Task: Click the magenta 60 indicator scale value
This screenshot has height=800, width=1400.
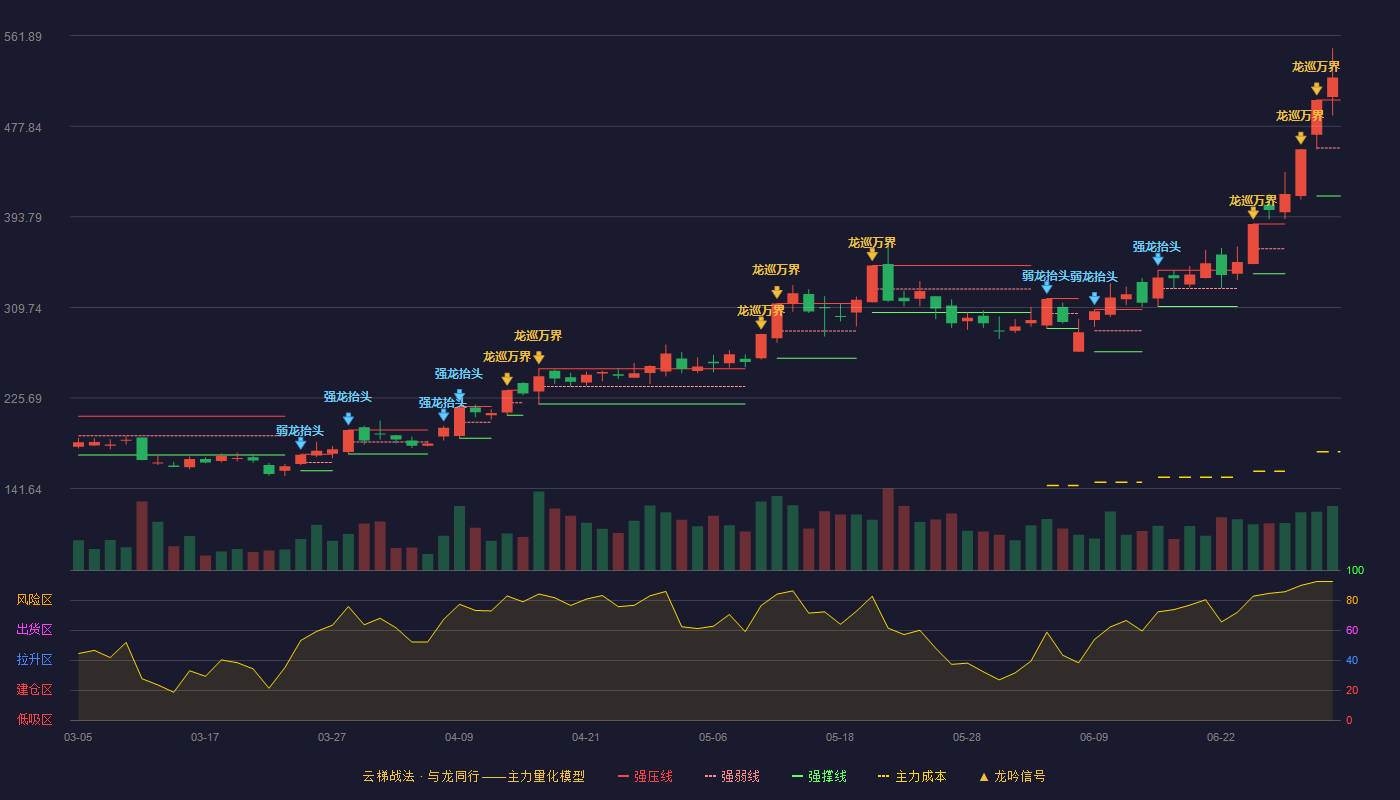Action: coord(1352,630)
